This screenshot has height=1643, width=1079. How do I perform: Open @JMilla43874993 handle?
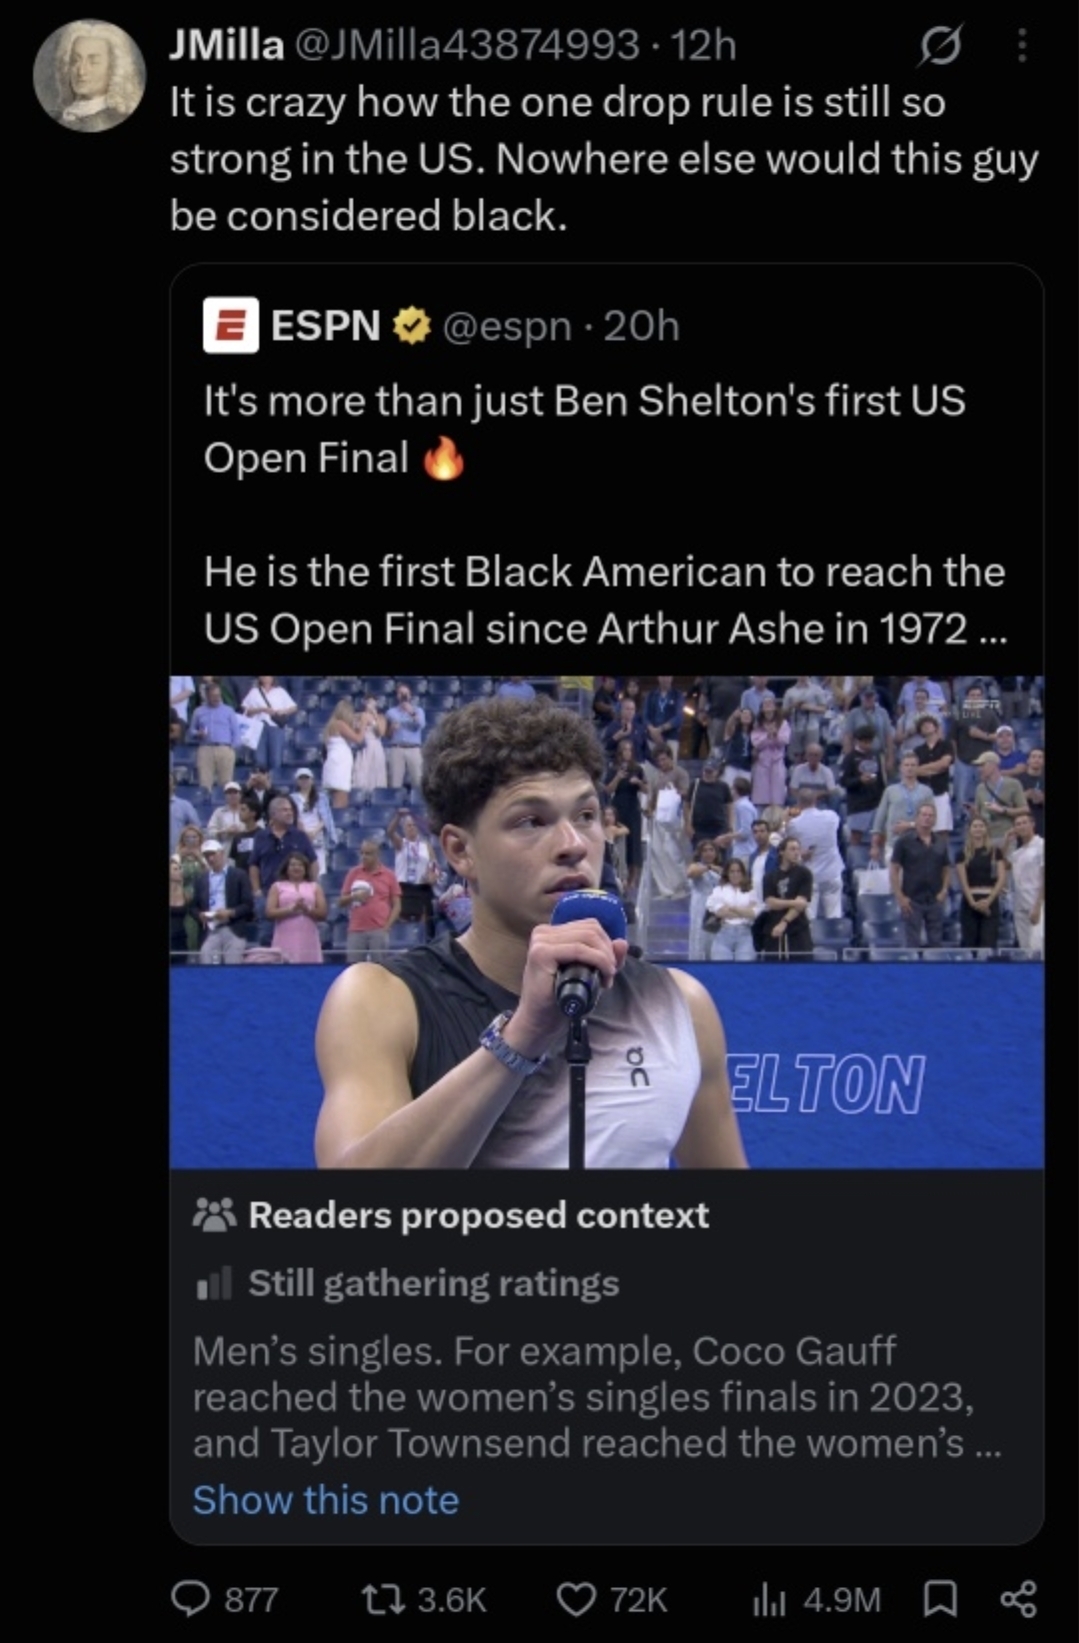[466, 46]
